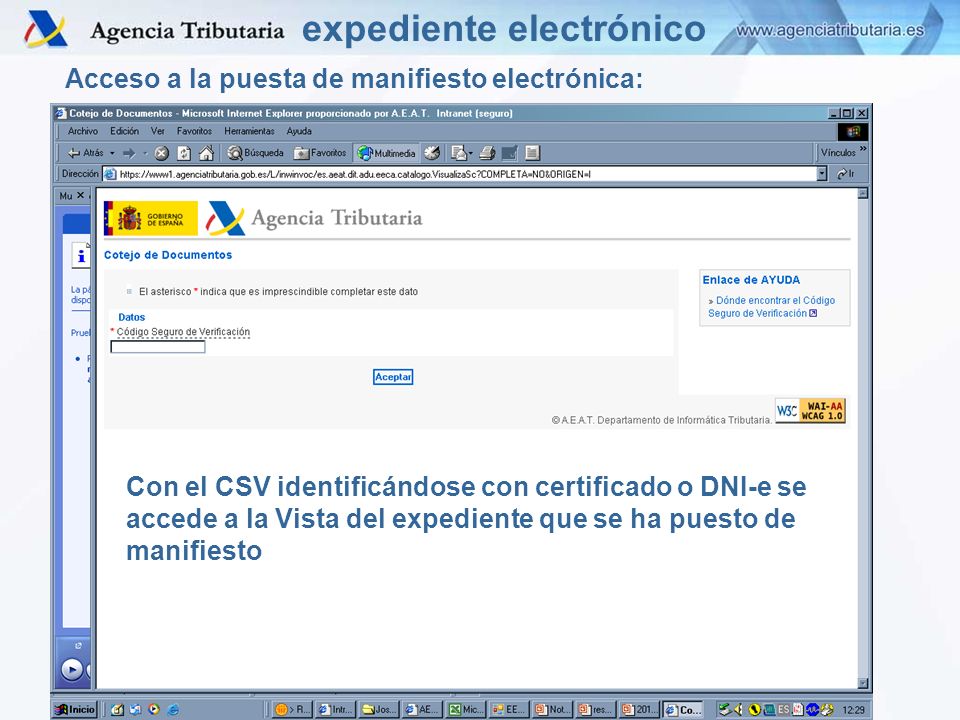
Task: Click the ES language tray indicator
Action: pos(784,710)
